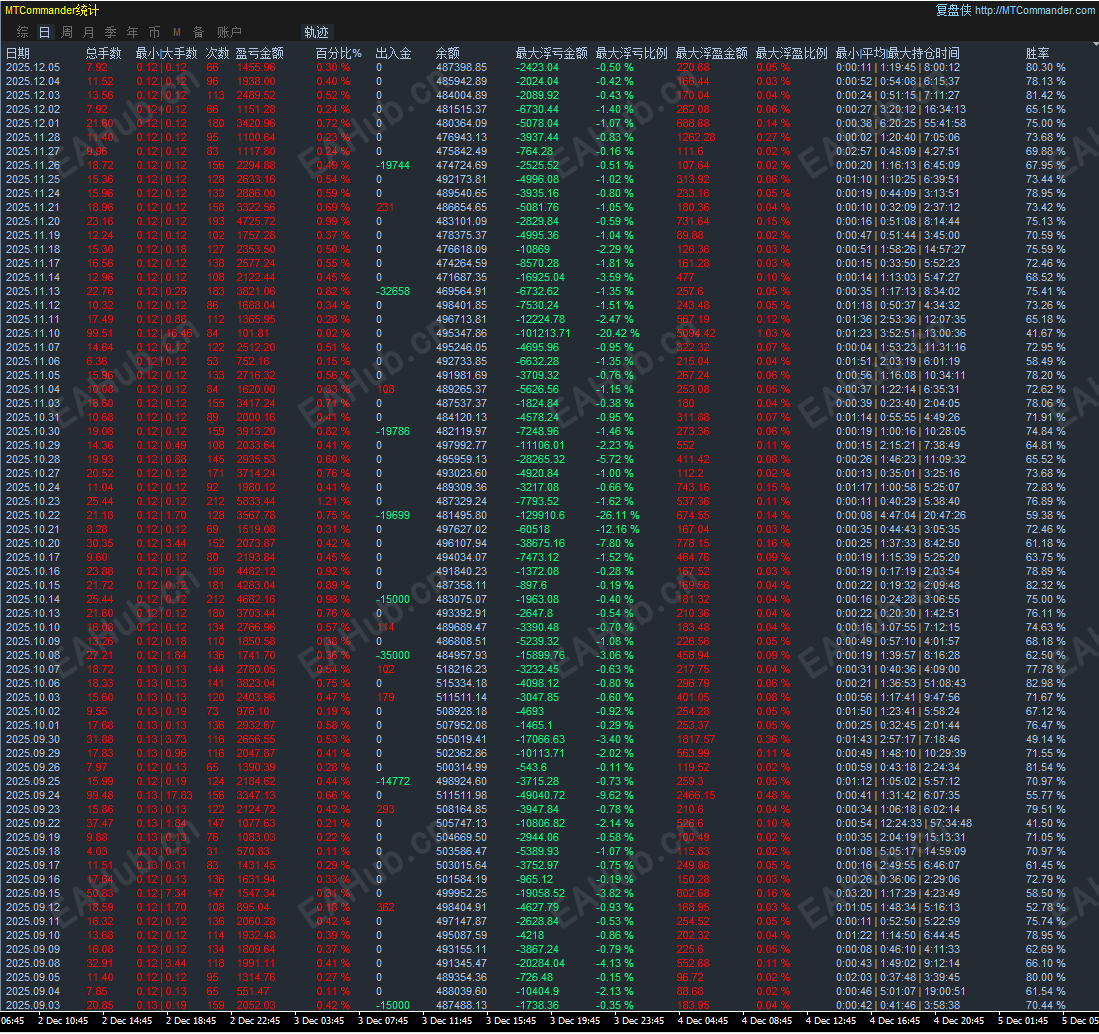
Task: Select the M view icon
Action: pyautogui.click(x=175, y=31)
